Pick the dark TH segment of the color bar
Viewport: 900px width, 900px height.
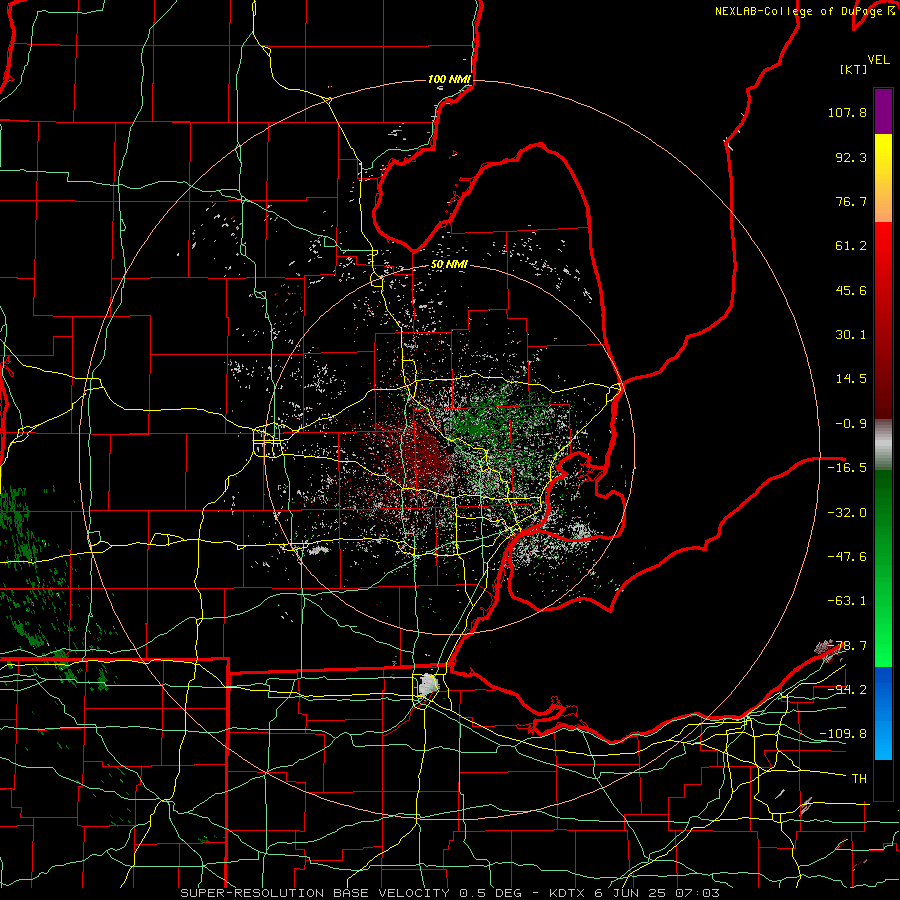883,779
